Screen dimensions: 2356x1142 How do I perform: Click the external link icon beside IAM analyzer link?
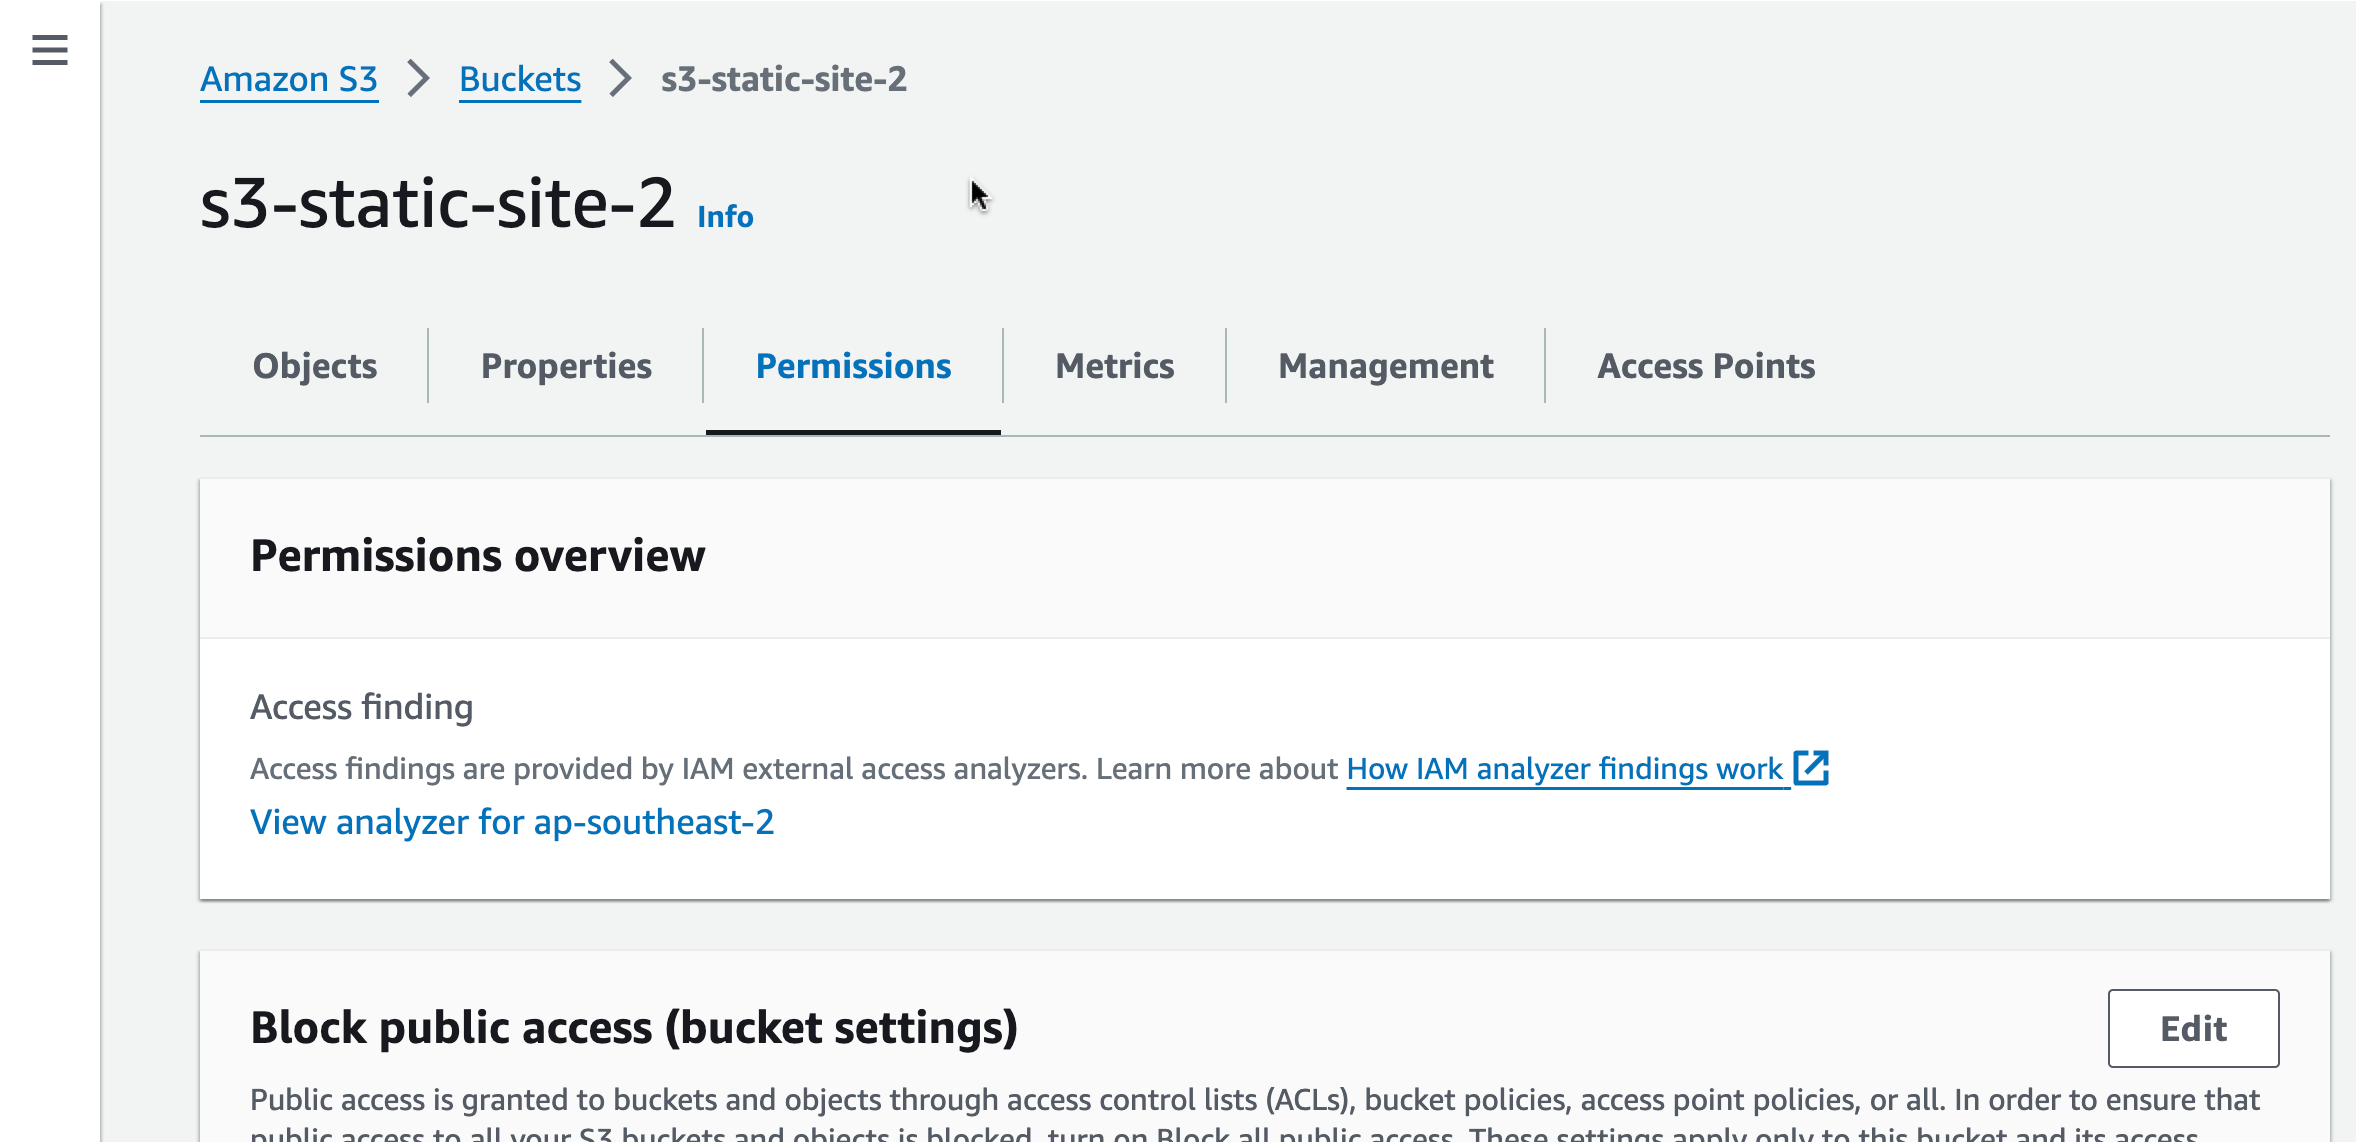click(1811, 768)
